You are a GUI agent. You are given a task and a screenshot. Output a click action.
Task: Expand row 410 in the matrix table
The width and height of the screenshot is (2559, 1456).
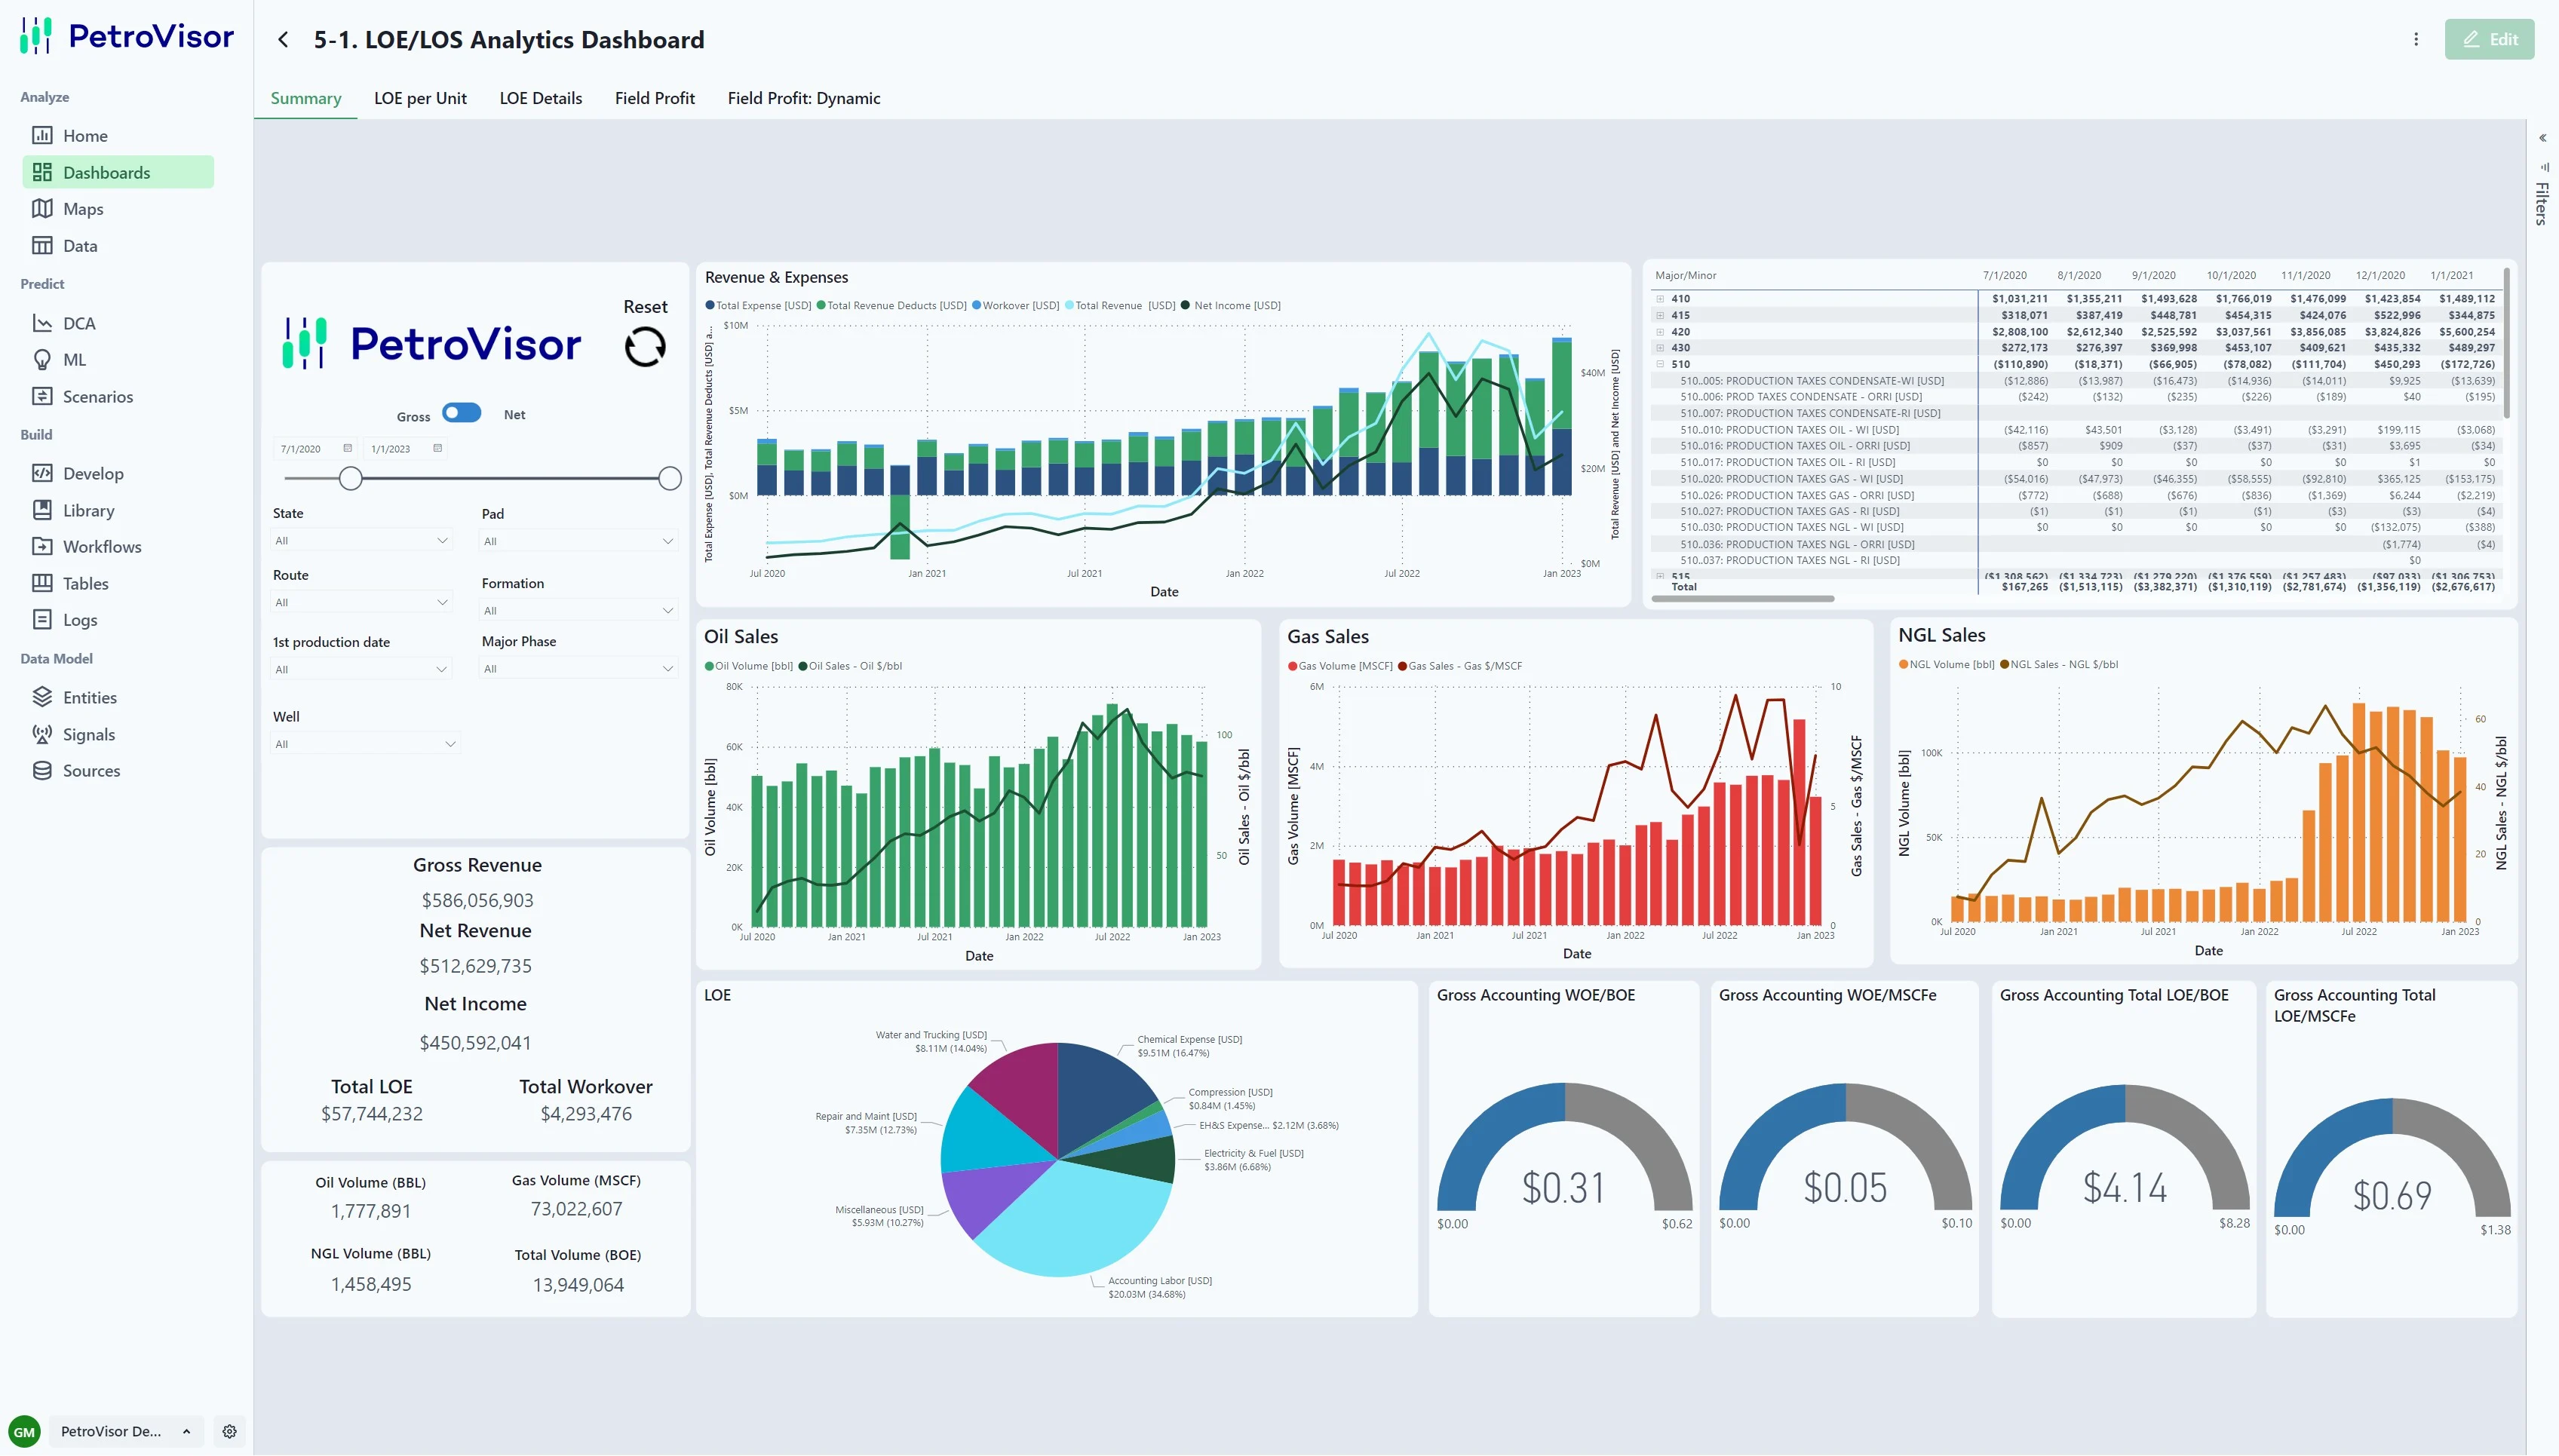[x=1660, y=299]
